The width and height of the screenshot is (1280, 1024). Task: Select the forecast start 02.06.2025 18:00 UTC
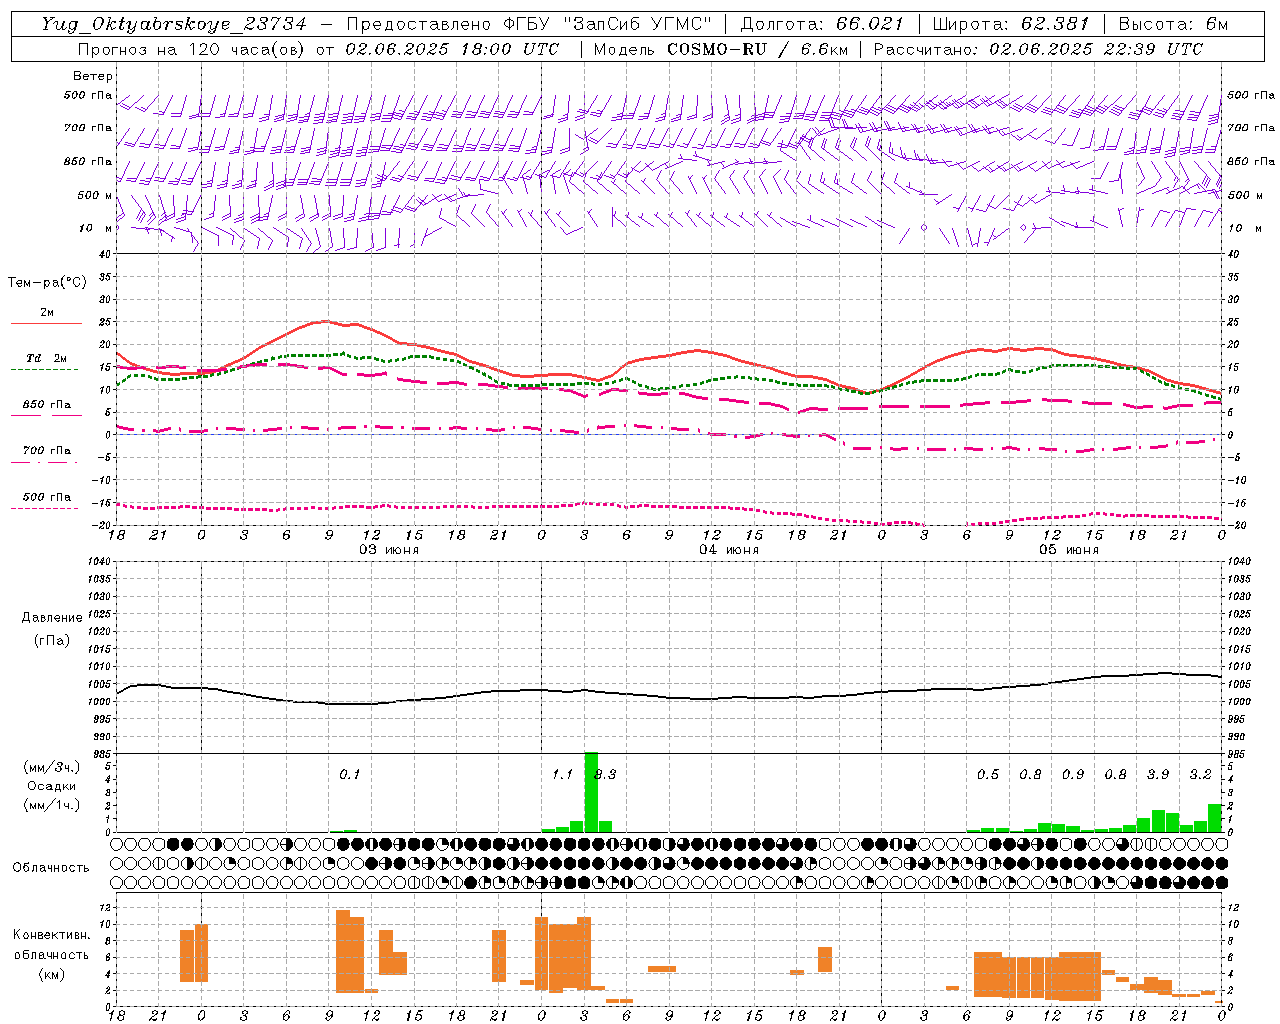[x=452, y=49]
